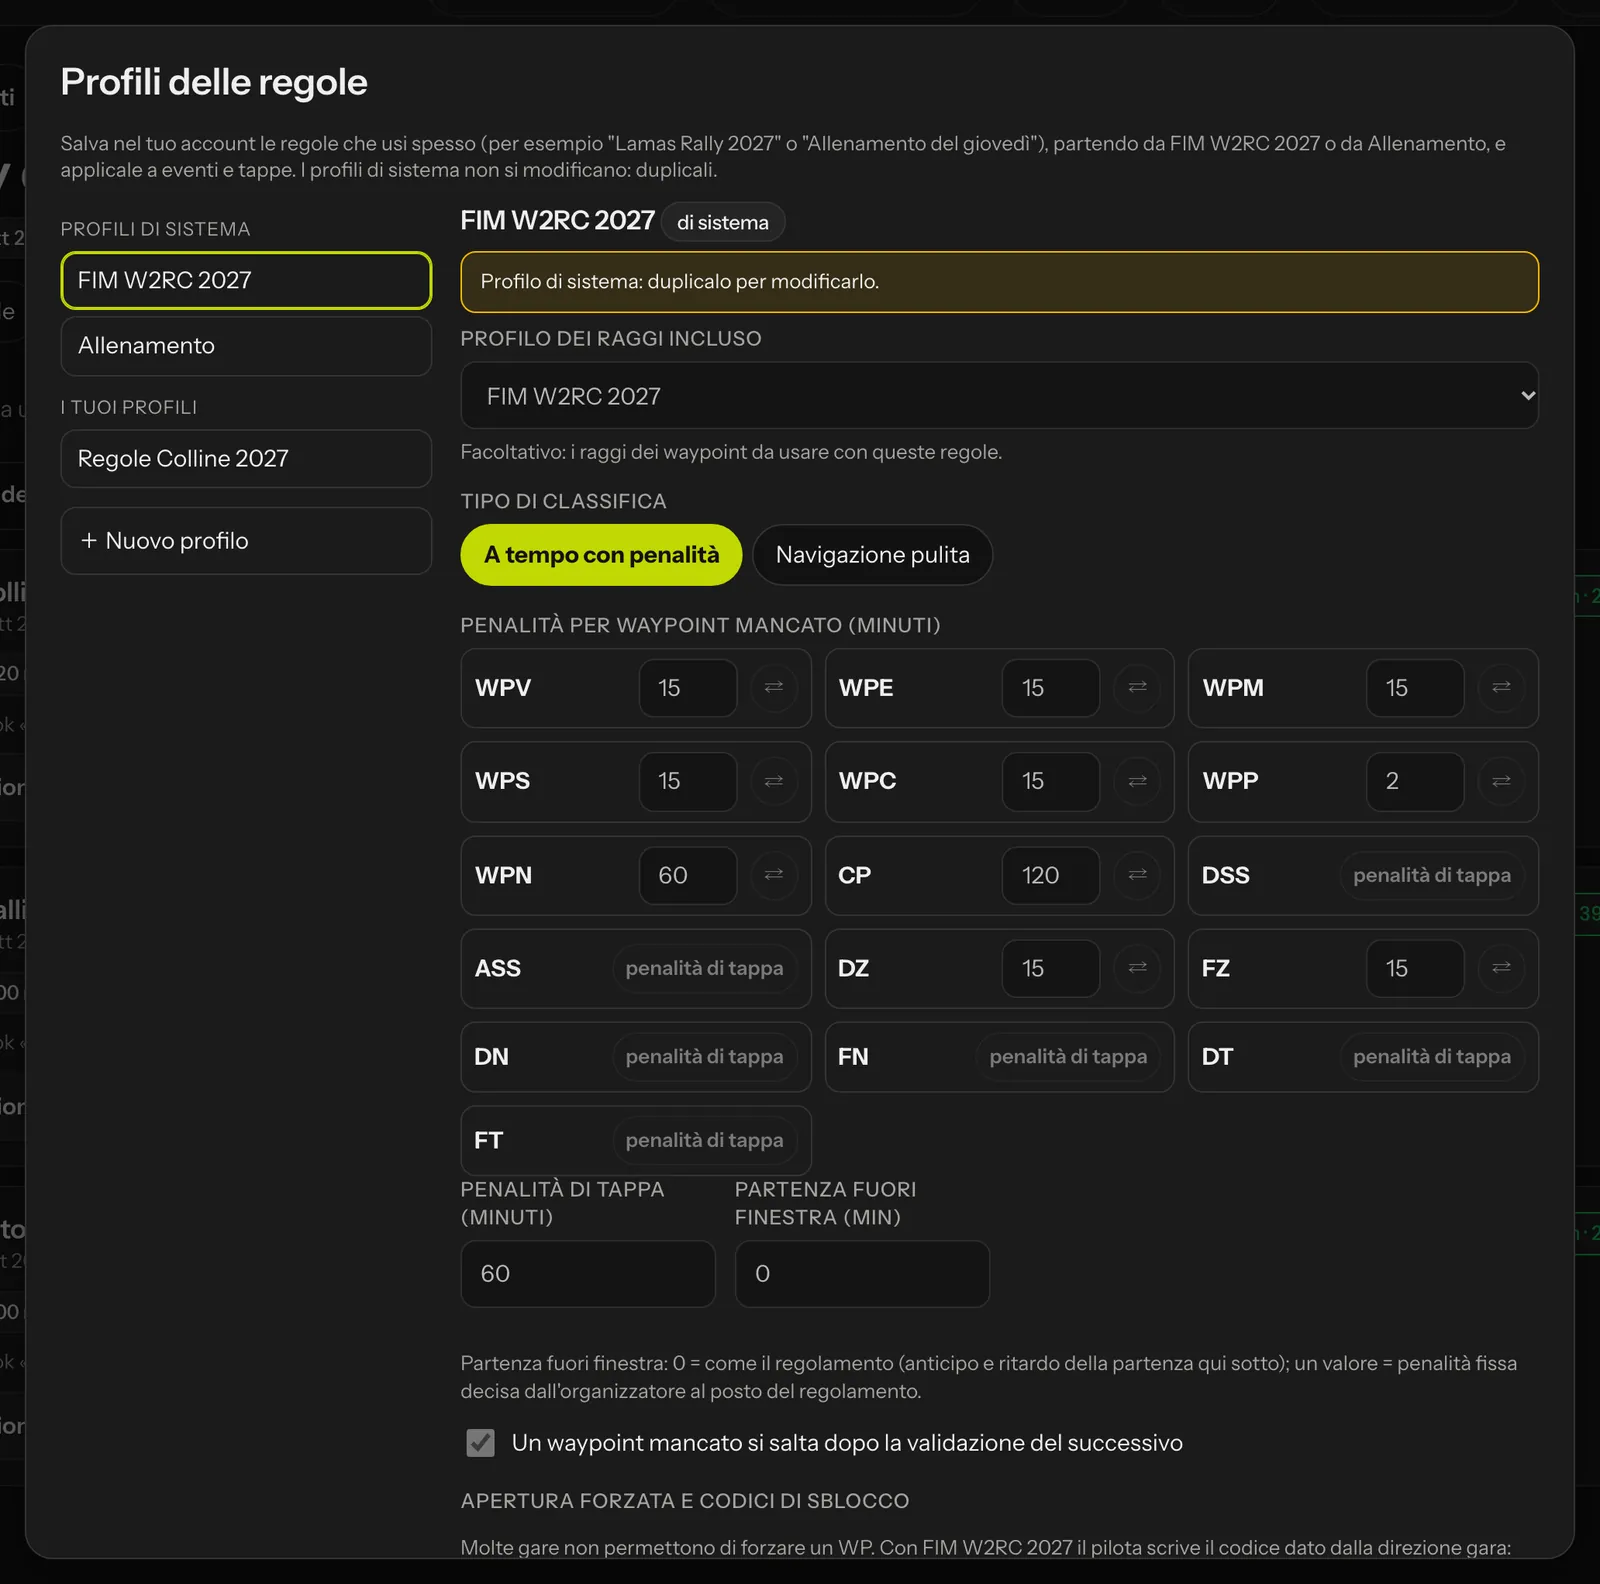Screen dimensions: 1600x1584
Task: Select Navigazione pulita ranking type
Action: tap(872, 555)
